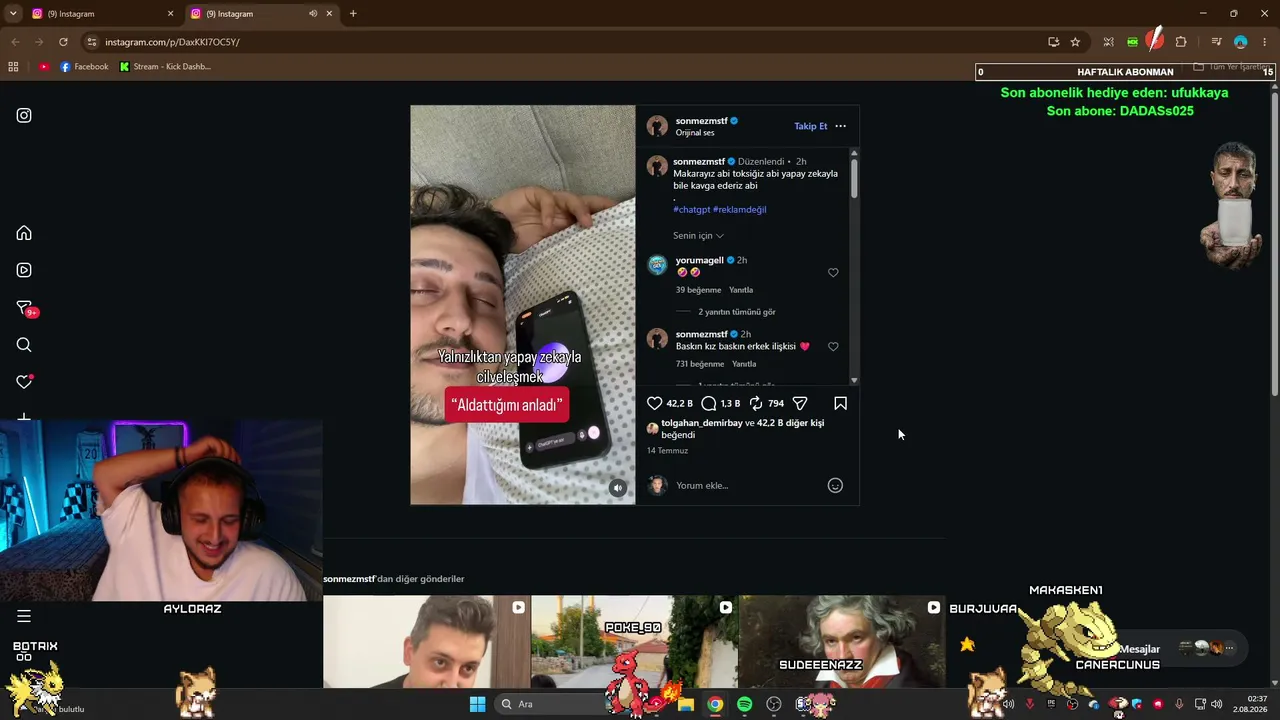Open the media control icon in Chrome toolbar

1216,42
